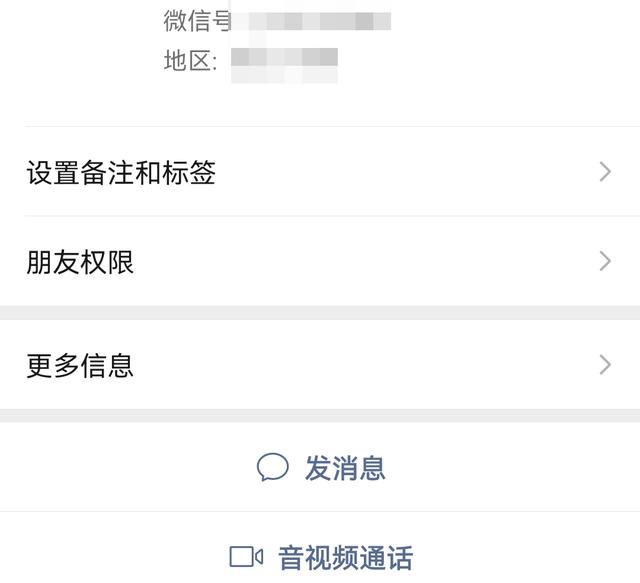Click the lighter blurred line below the region
The height and width of the screenshot is (583, 640).
[284, 75]
